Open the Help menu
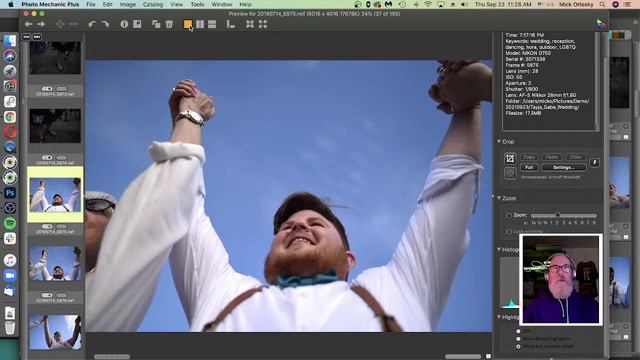The width and height of the screenshot is (640, 360). coord(245,4)
